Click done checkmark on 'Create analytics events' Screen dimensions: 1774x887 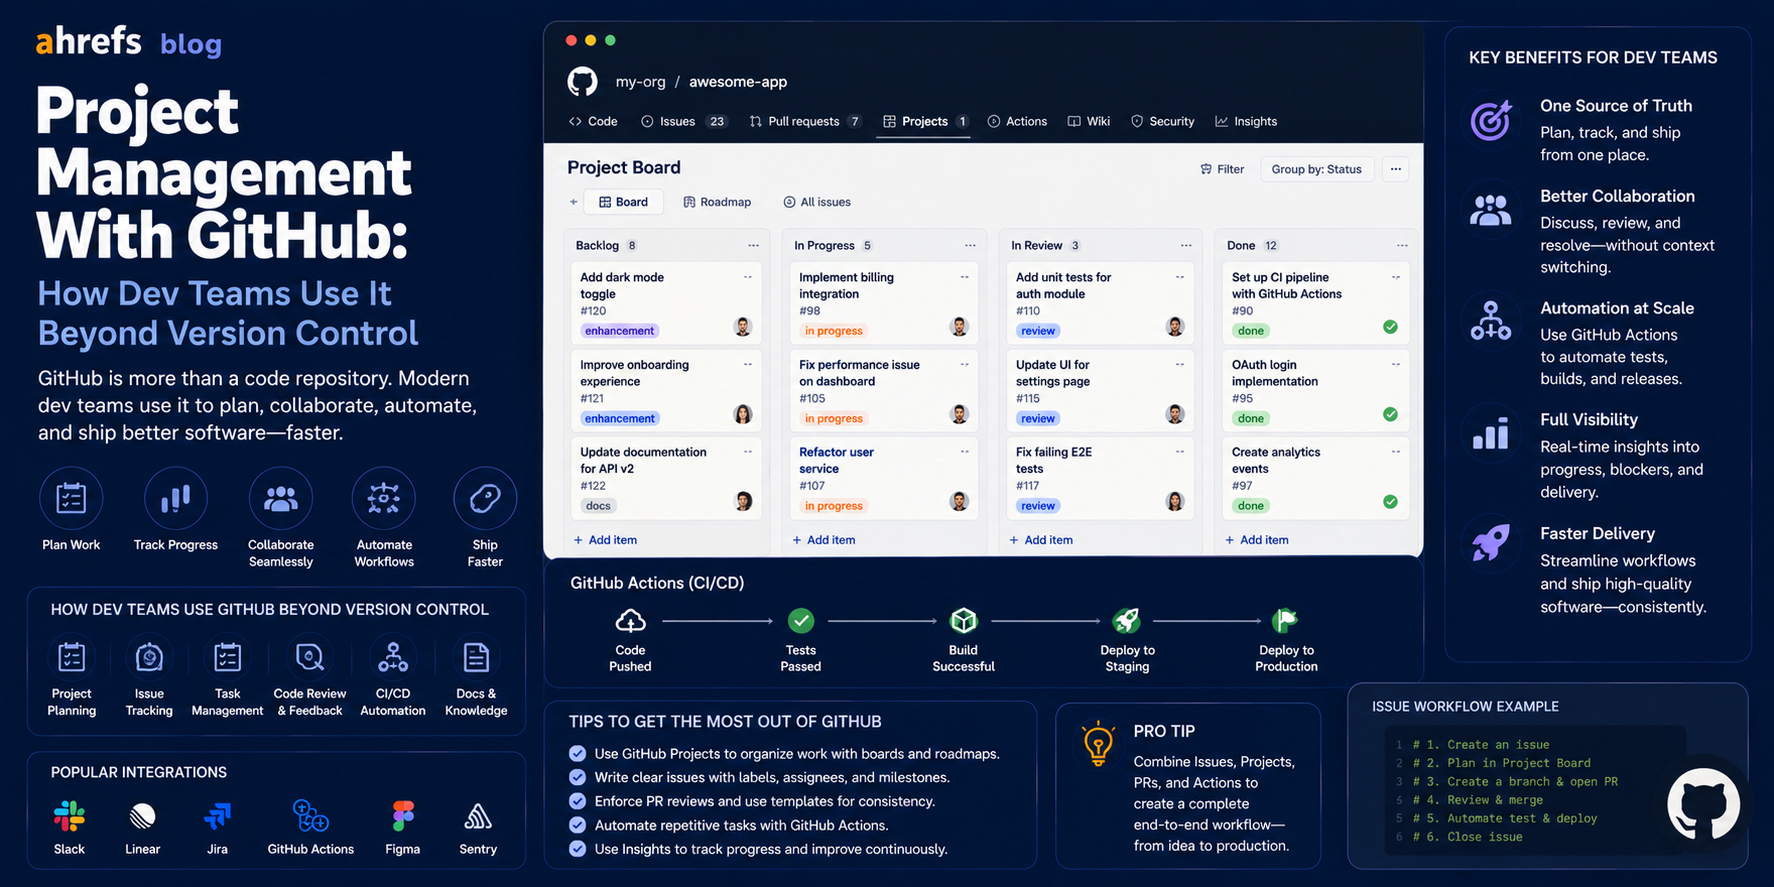[1390, 502]
